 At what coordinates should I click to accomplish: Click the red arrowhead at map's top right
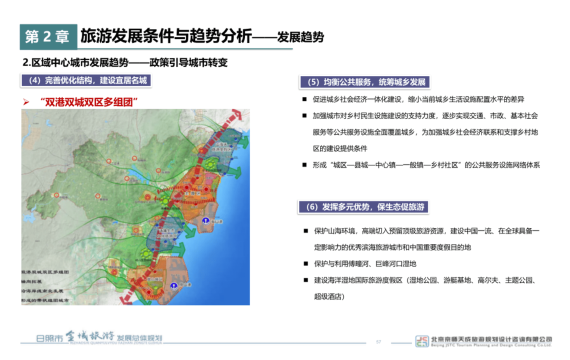pos(237,115)
